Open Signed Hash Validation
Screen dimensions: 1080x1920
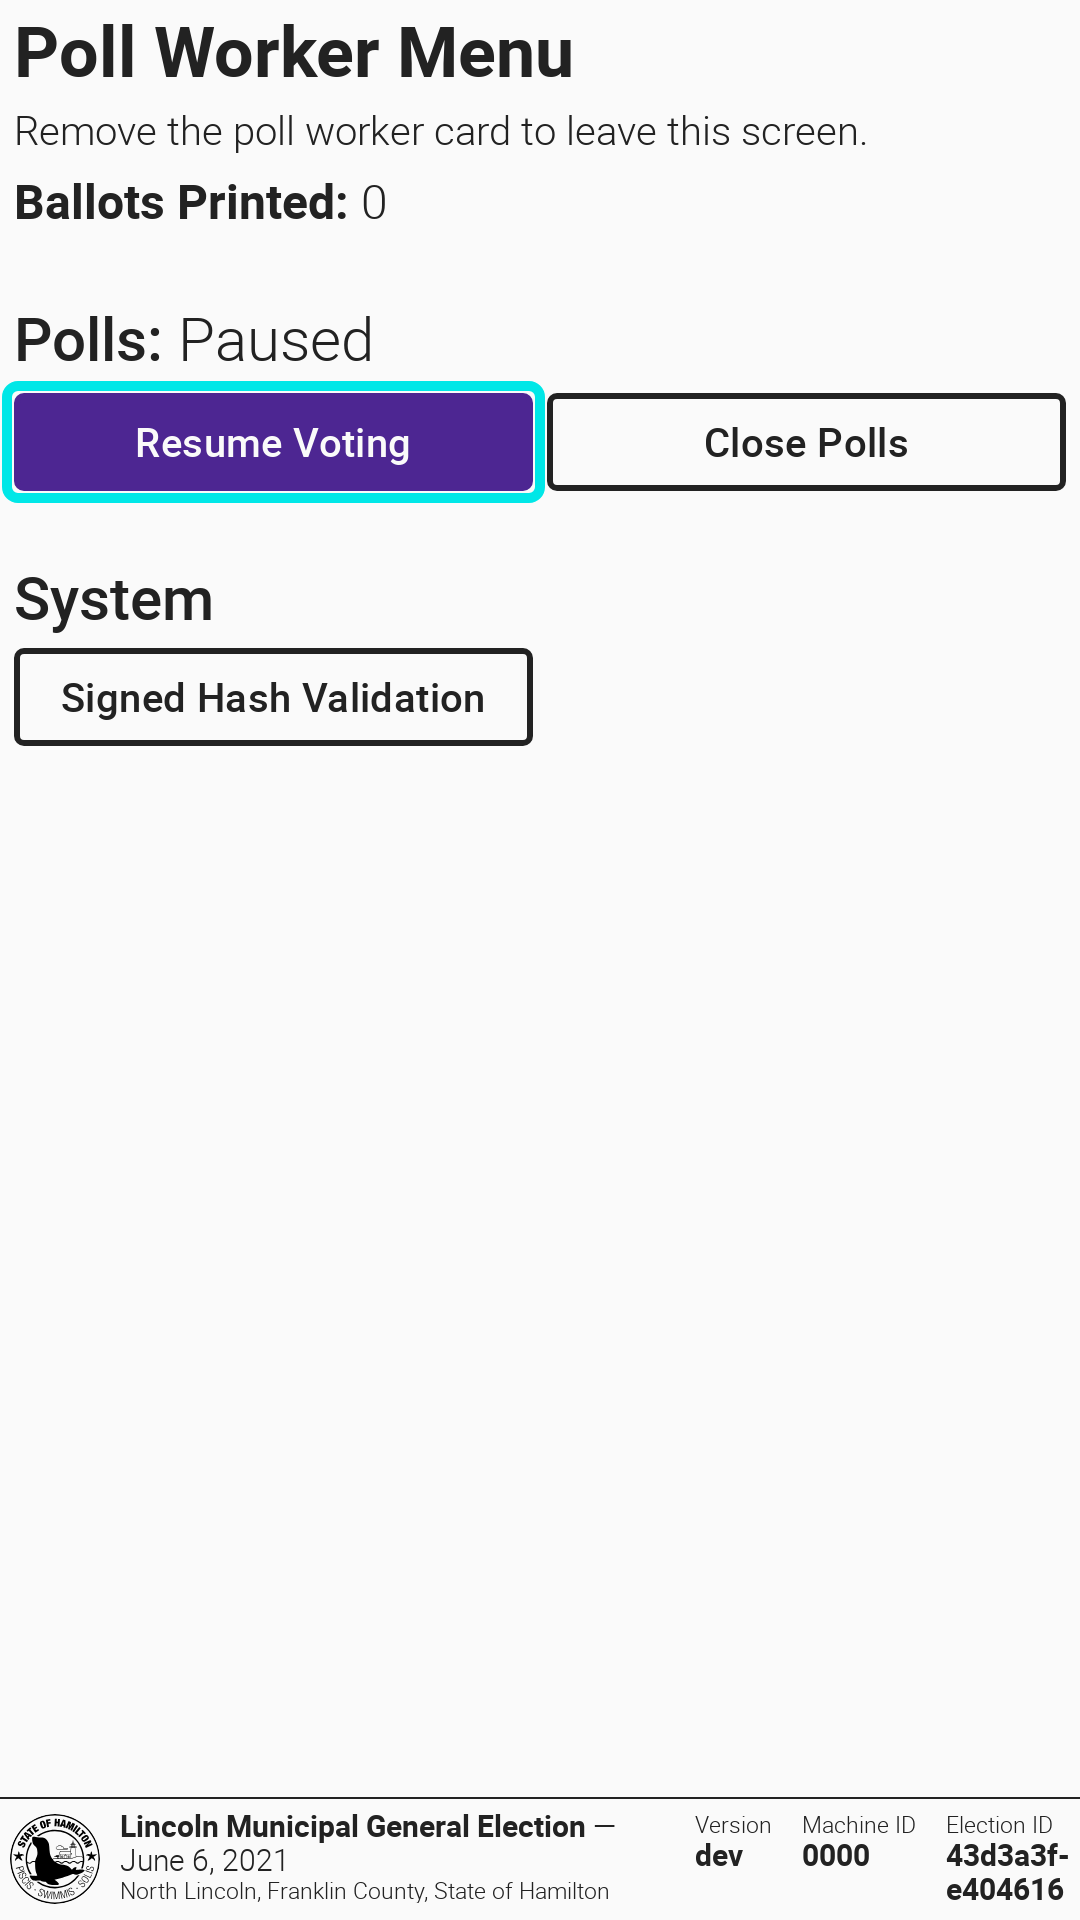coord(273,698)
